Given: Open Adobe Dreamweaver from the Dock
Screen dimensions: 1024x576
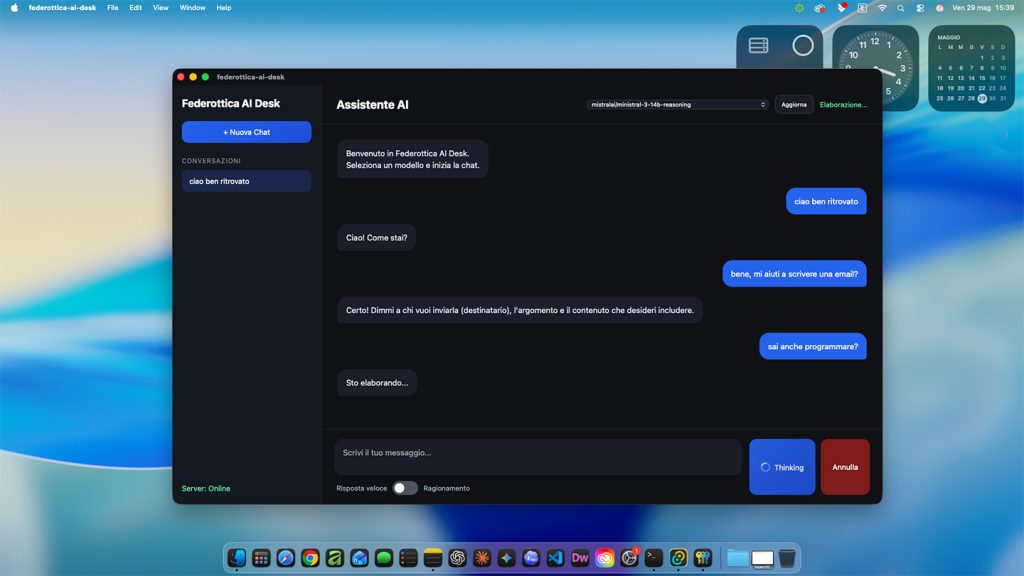Looking at the screenshot, I should coord(580,558).
